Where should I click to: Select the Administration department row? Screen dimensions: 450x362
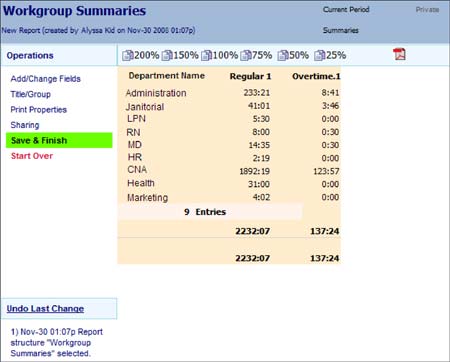click(x=229, y=93)
